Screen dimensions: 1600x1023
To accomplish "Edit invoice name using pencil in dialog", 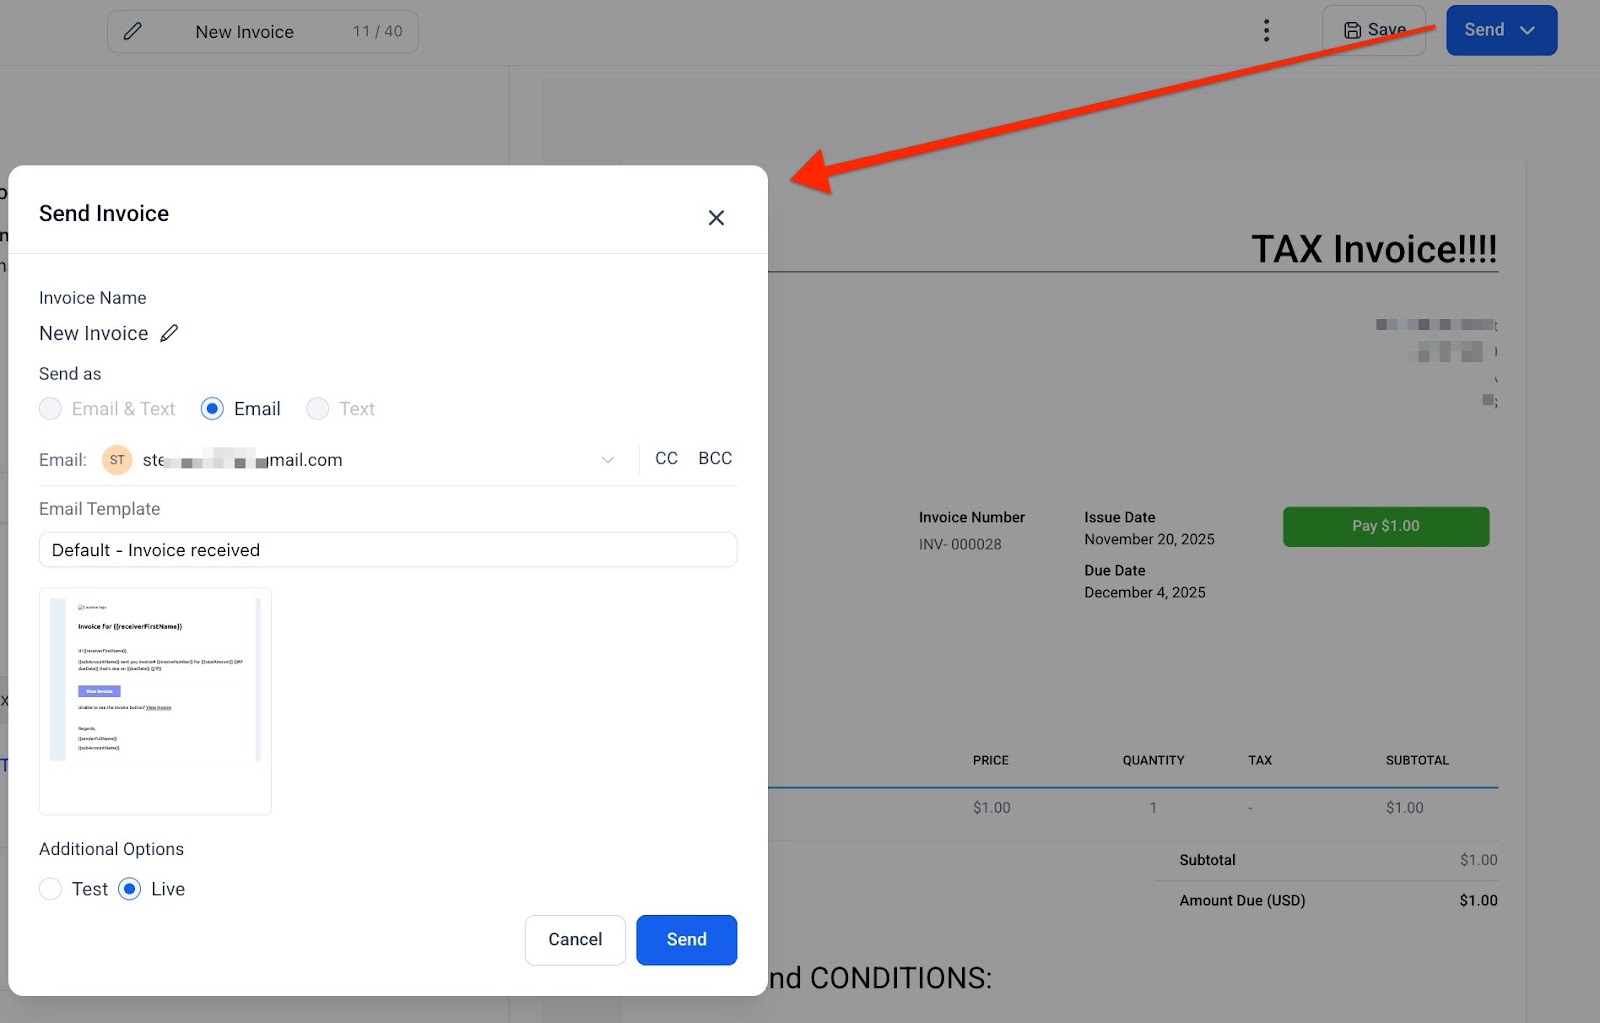I will click(x=169, y=333).
